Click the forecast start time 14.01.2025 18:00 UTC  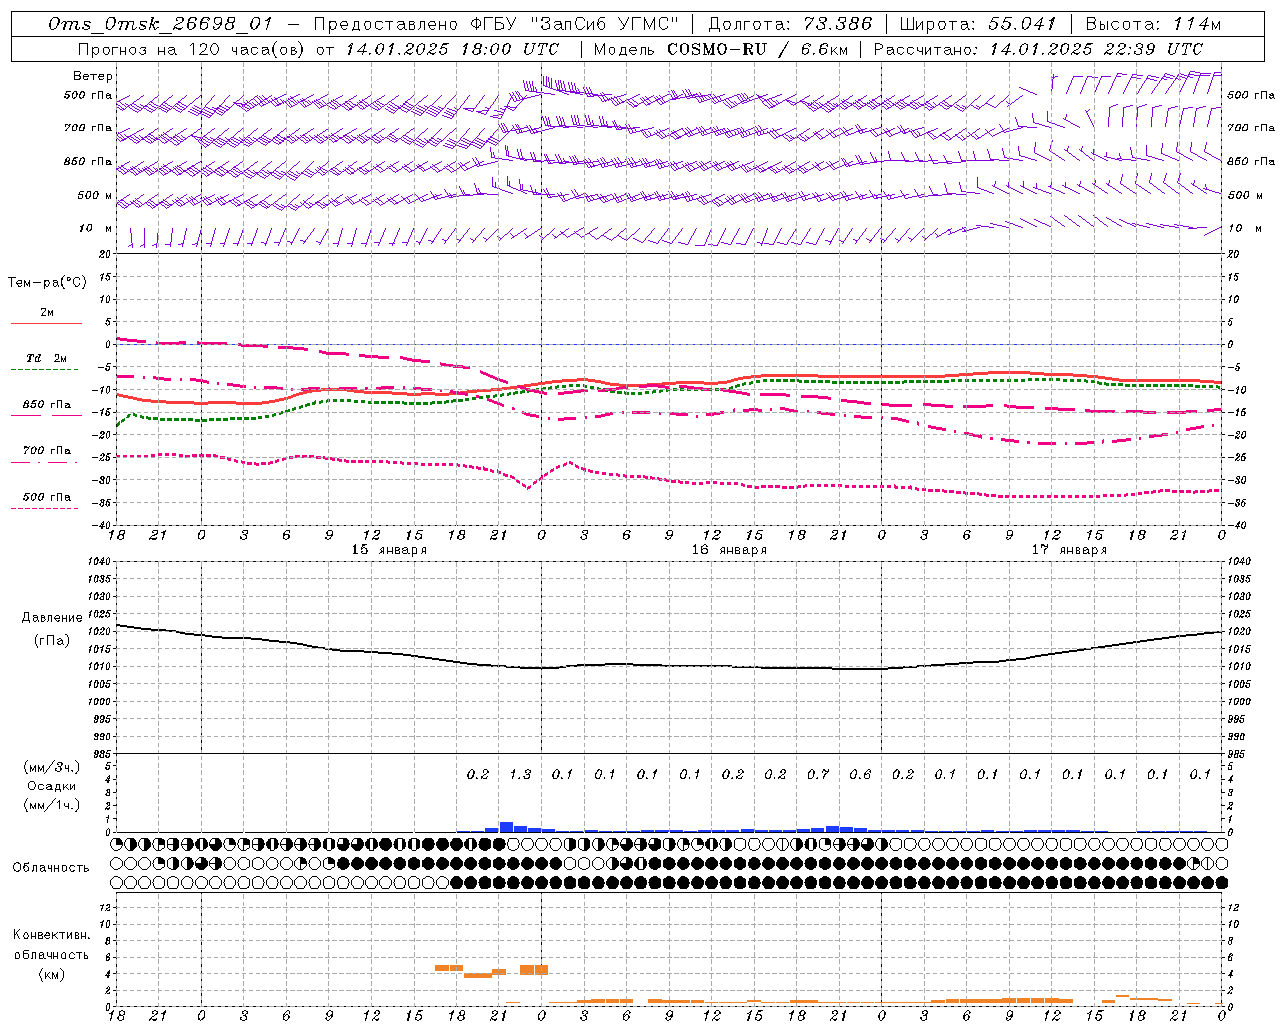(x=452, y=49)
